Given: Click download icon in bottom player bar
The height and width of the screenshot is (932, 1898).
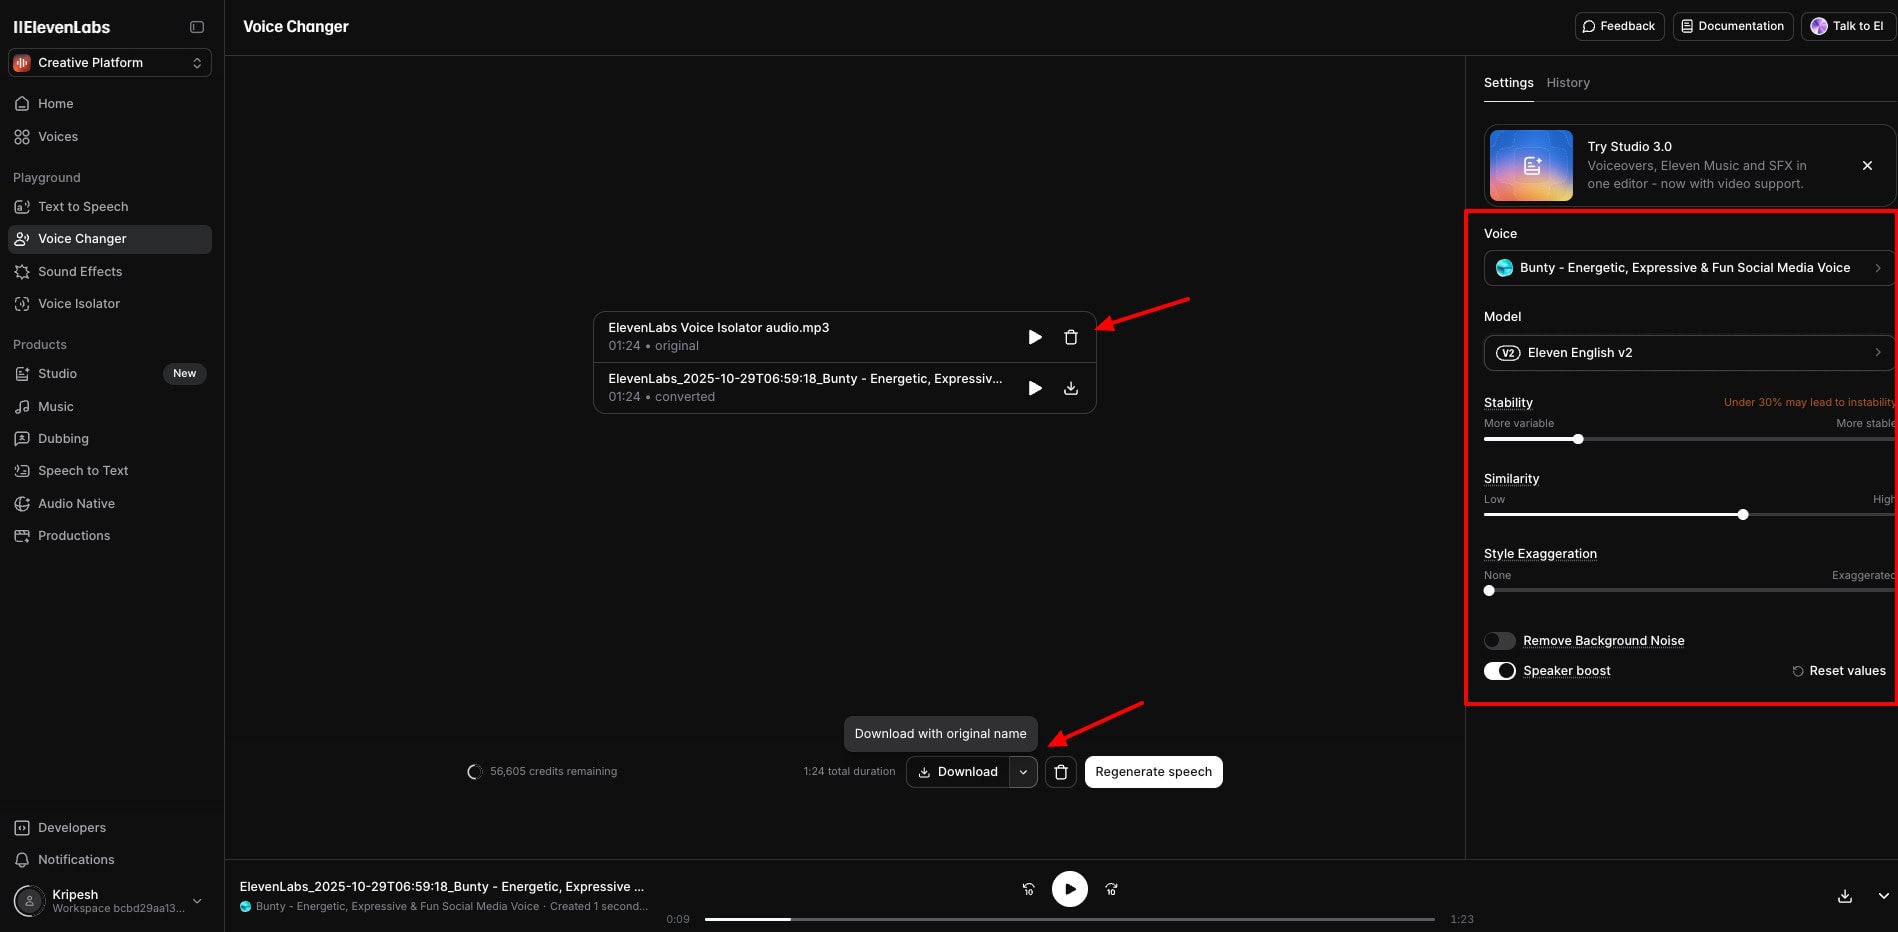Looking at the screenshot, I should tap(1845, 896).
